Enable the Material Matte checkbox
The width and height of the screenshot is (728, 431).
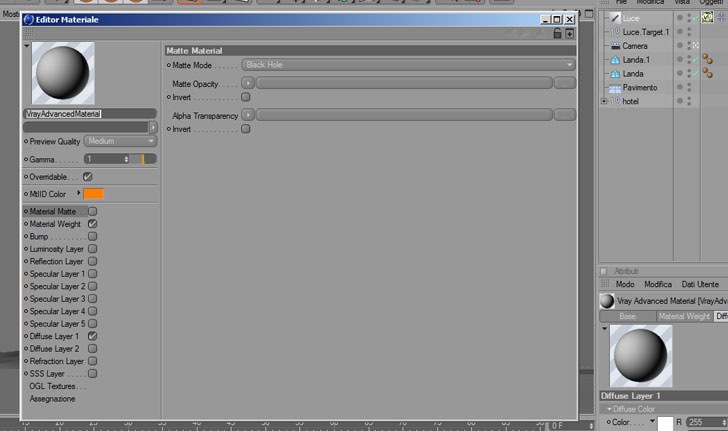pos(92,211)
